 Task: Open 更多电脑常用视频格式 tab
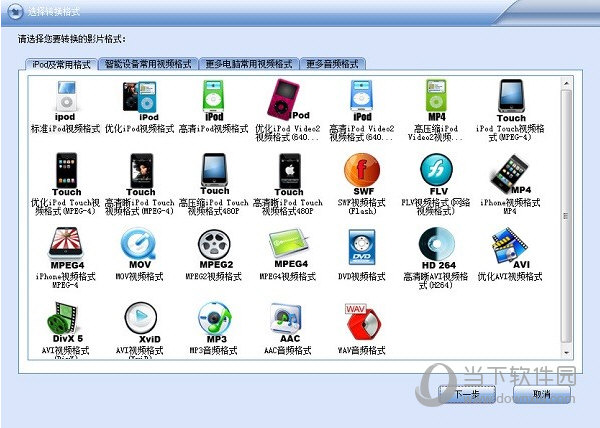click(249, 63)
